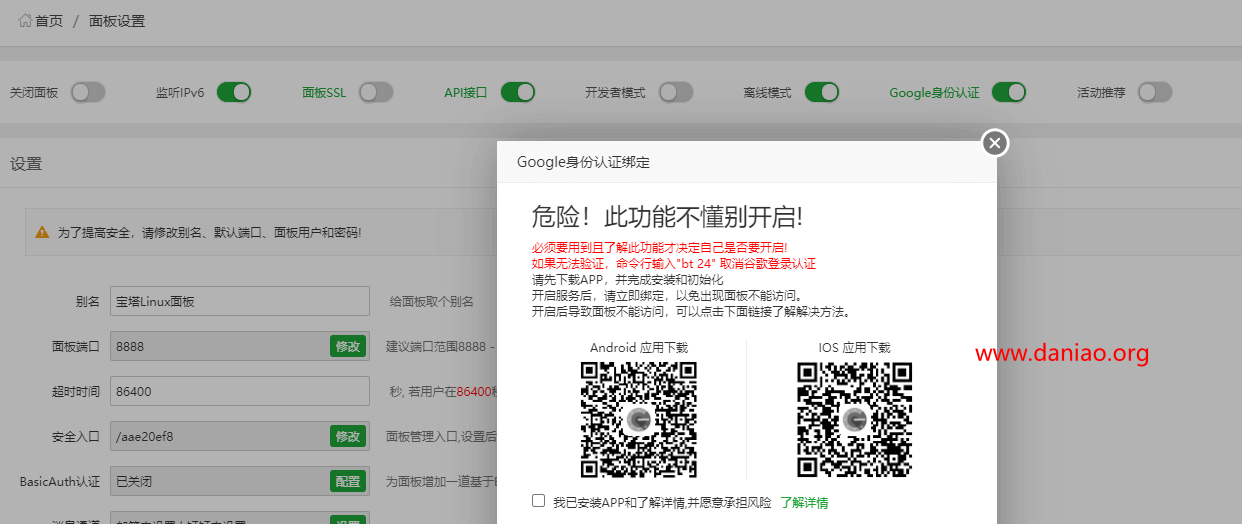Click the 危险！此功能不懂别开启! heading
This screenshot has height=524, width=1242.
click(x=667, y=217)
